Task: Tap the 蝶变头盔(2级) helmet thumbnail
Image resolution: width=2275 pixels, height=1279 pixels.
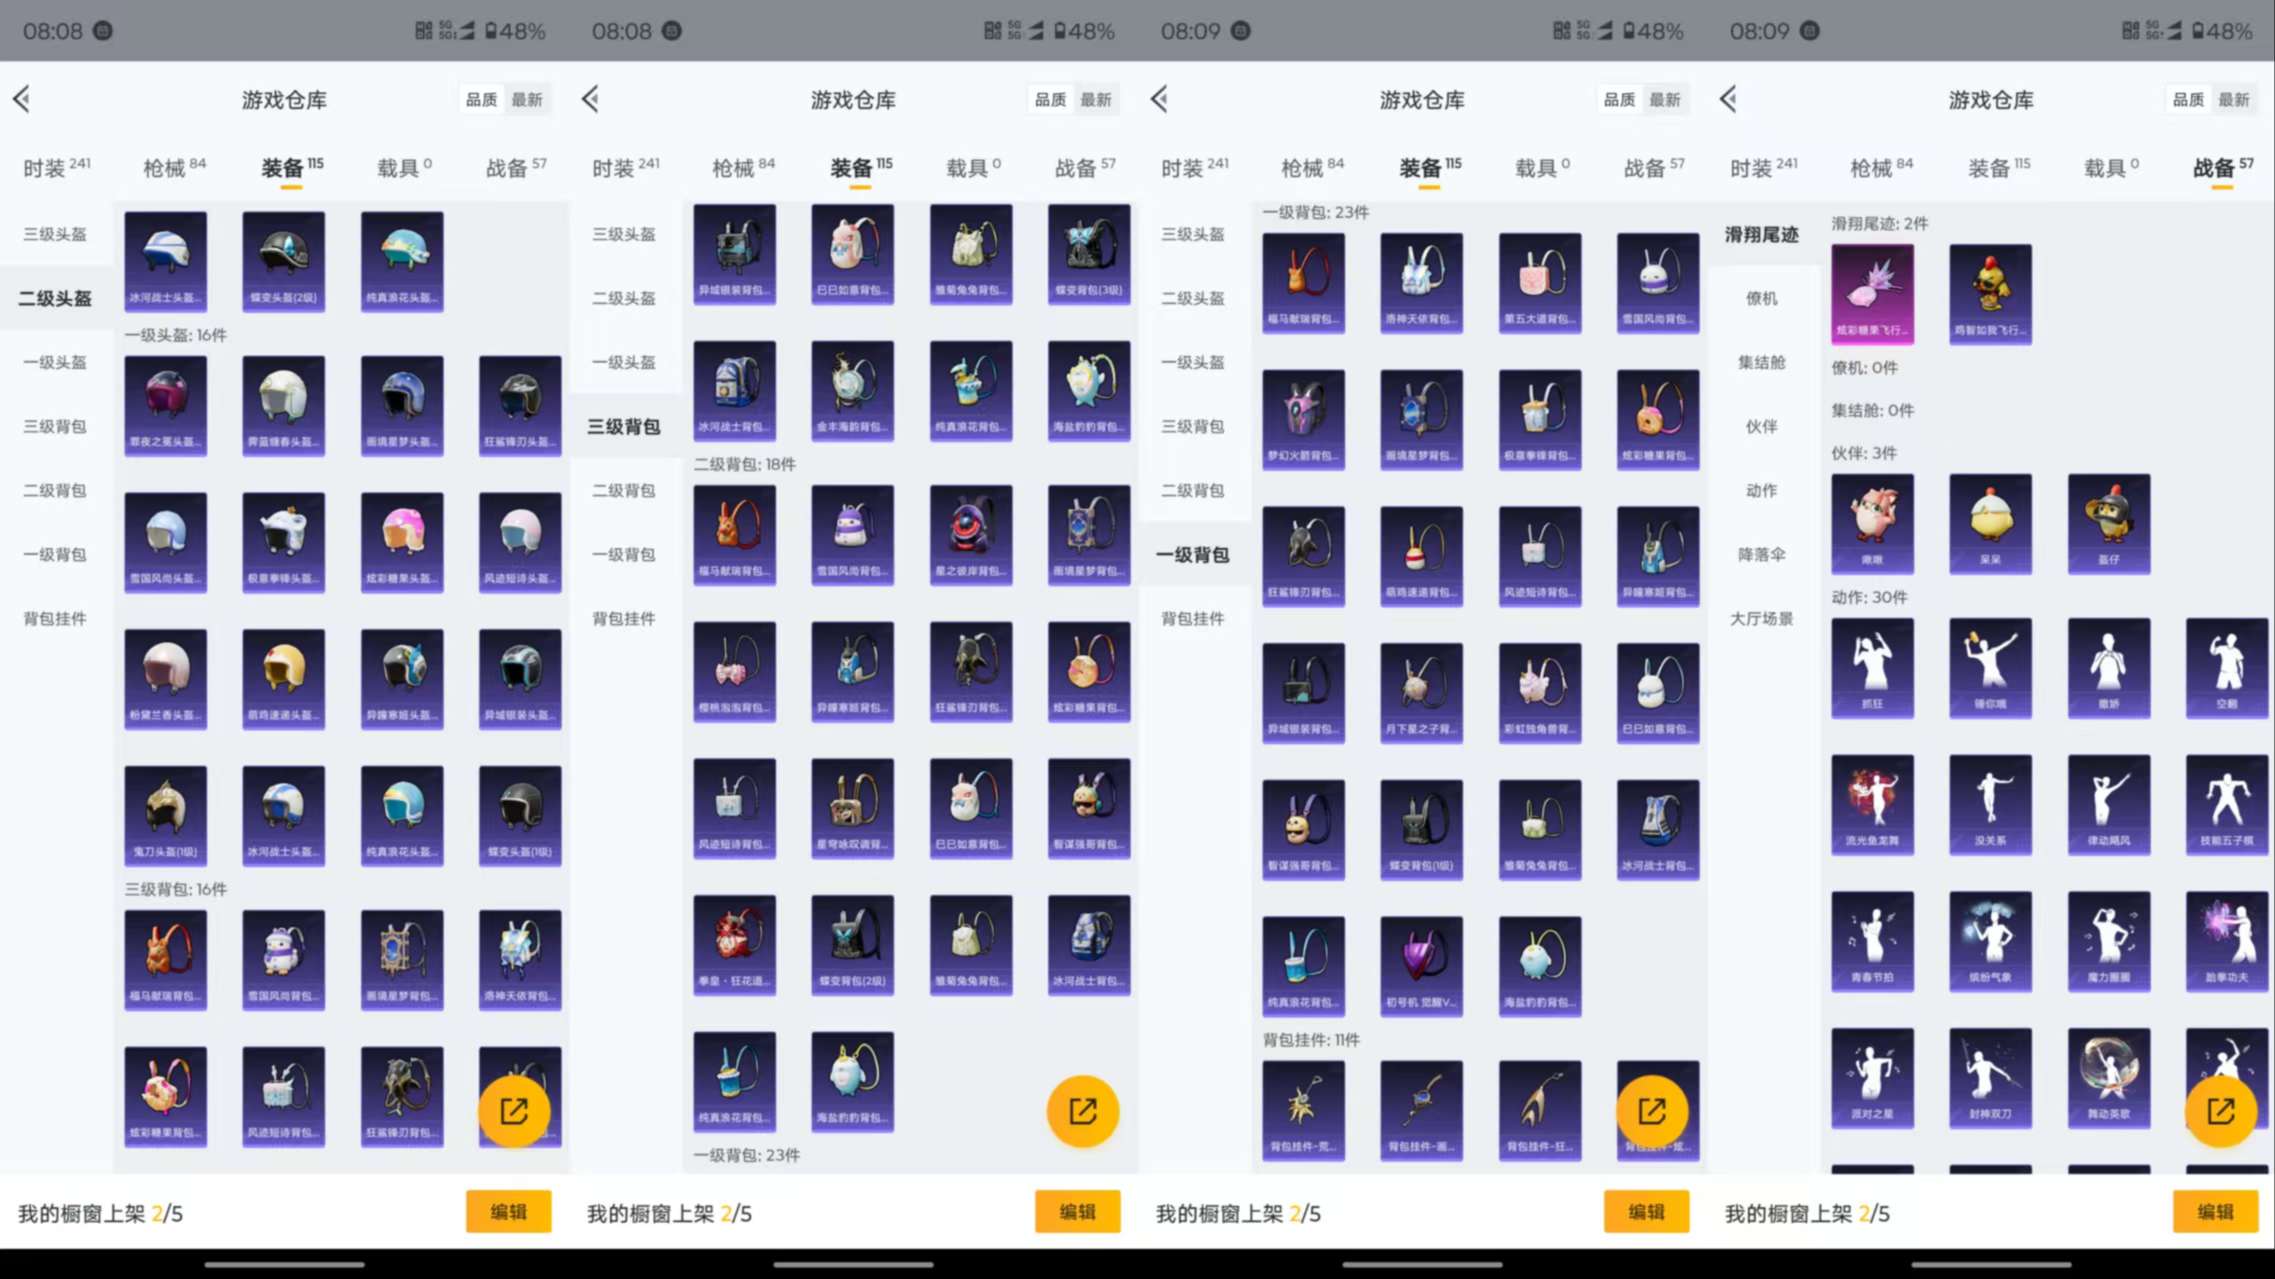Action: coord(283,260)
